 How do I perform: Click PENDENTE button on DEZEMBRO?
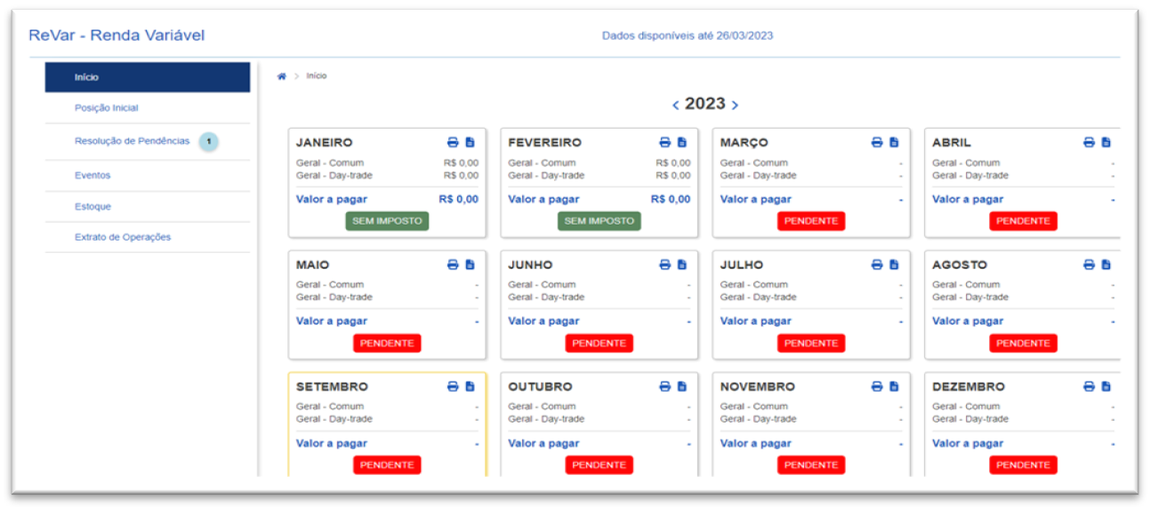[x=1023, y=464]
